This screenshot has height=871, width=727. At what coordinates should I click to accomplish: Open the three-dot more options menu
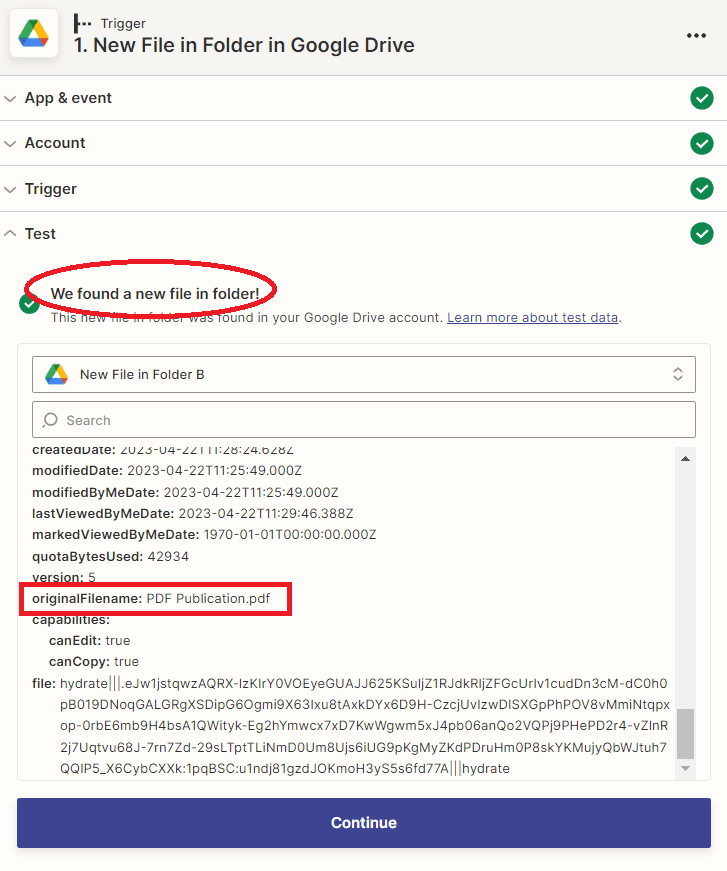(x=696, y=35)
